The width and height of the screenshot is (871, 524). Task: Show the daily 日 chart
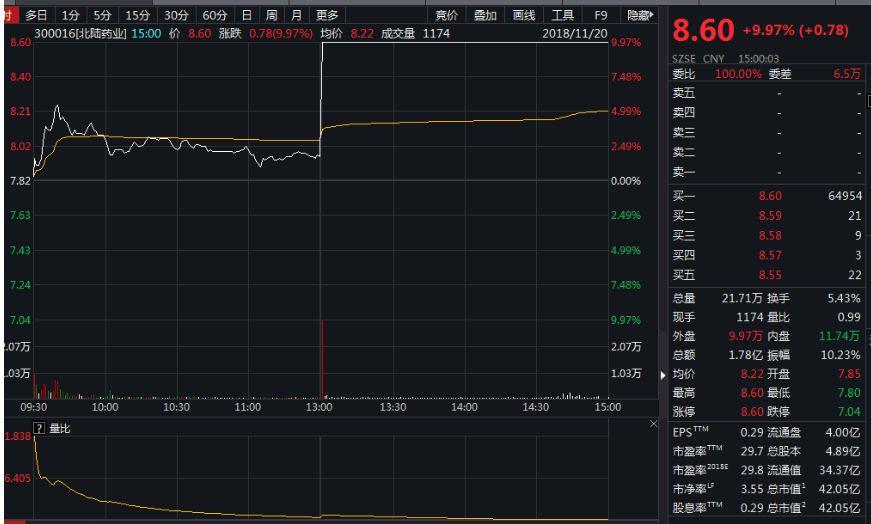[247, 15]
